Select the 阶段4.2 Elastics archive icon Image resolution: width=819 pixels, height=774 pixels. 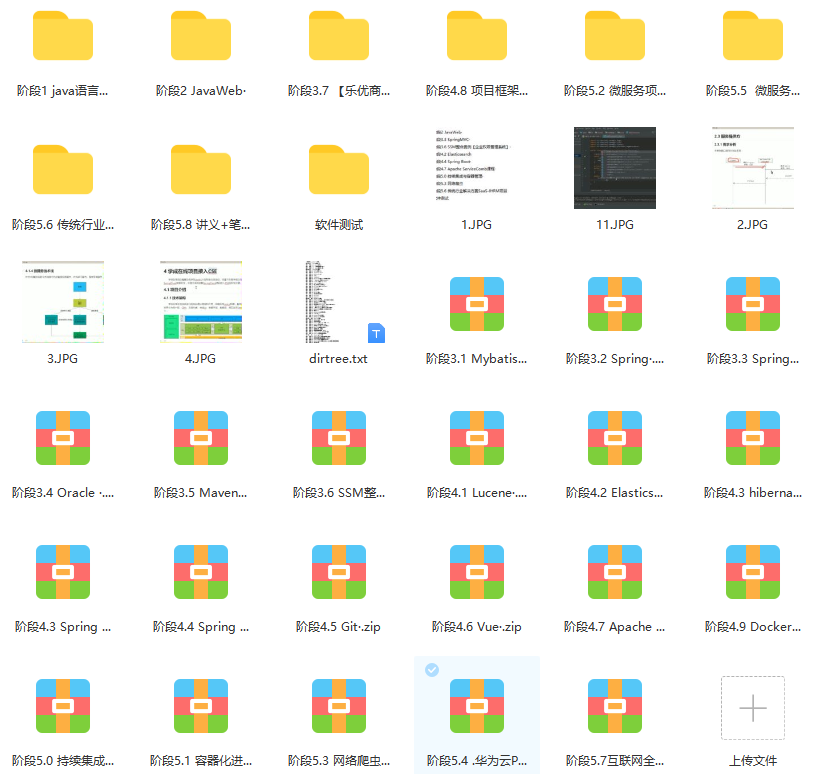pos(615,437)
